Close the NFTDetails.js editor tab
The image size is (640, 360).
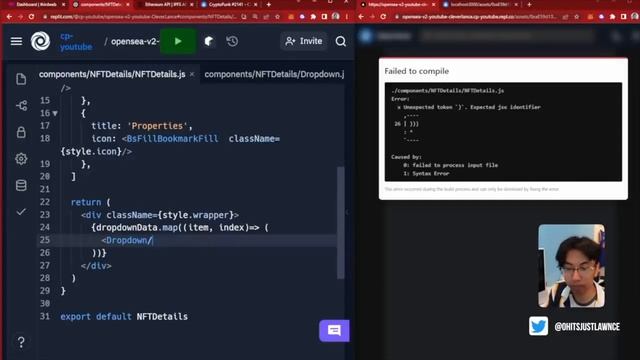(x=192, y=74)
